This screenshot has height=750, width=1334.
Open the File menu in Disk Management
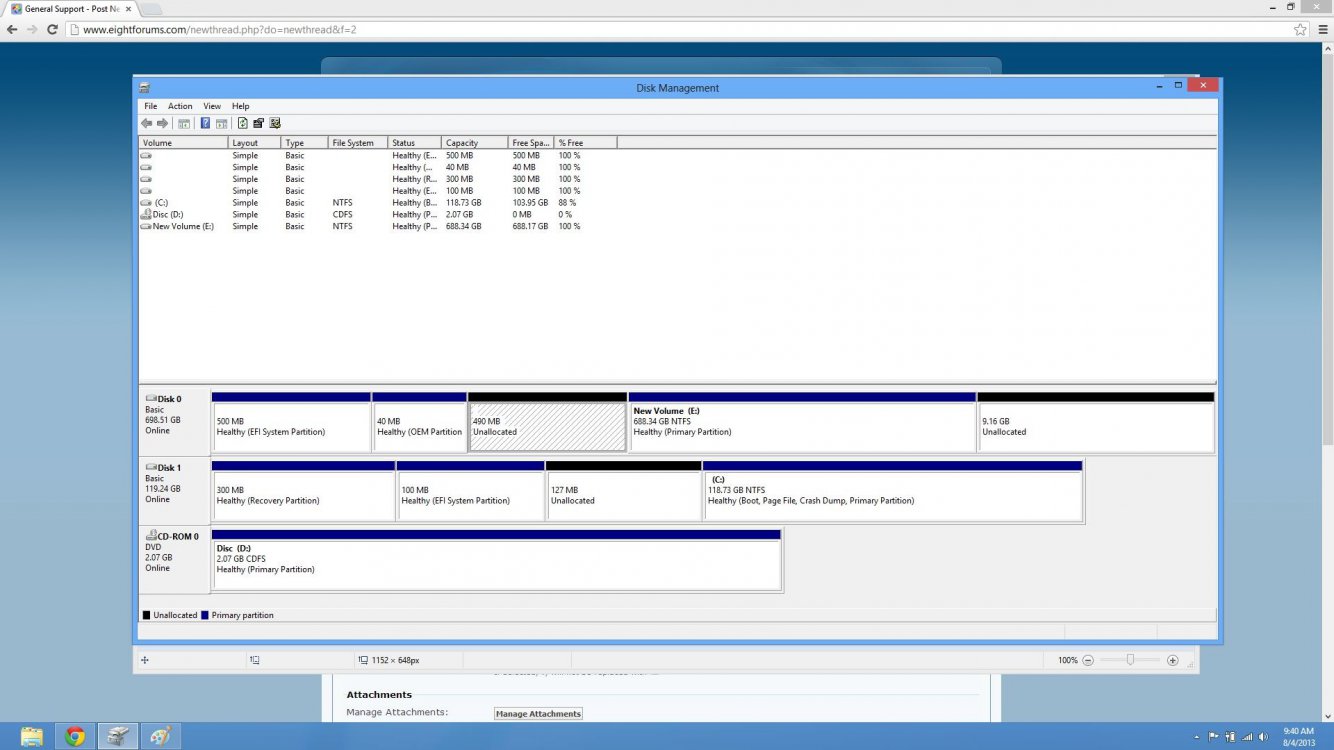click(150, 106)
